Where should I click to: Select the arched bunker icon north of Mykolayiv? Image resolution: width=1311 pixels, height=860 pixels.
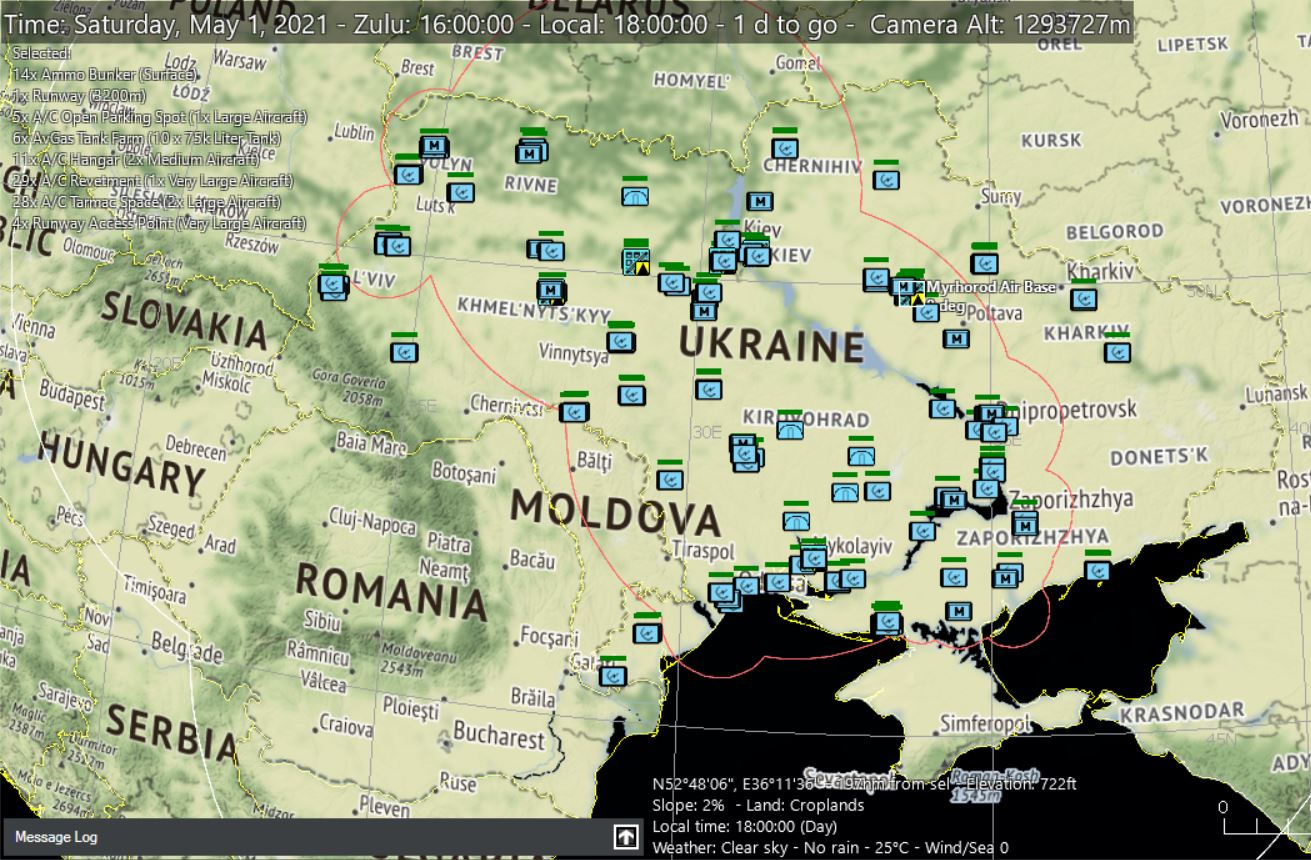point(796,520)
